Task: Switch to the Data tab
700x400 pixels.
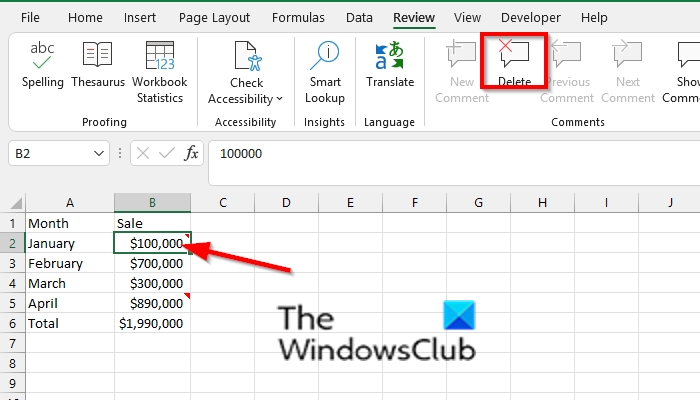Action: [359, 18]
